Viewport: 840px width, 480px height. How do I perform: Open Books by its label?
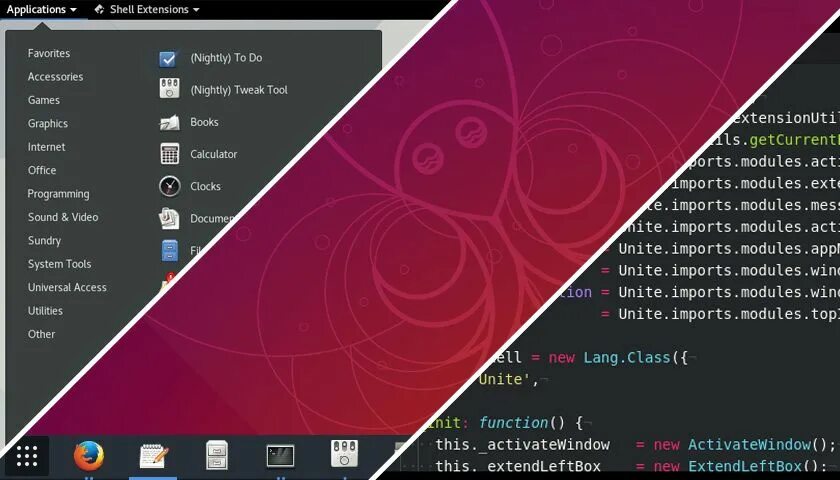tap(204, 122)
